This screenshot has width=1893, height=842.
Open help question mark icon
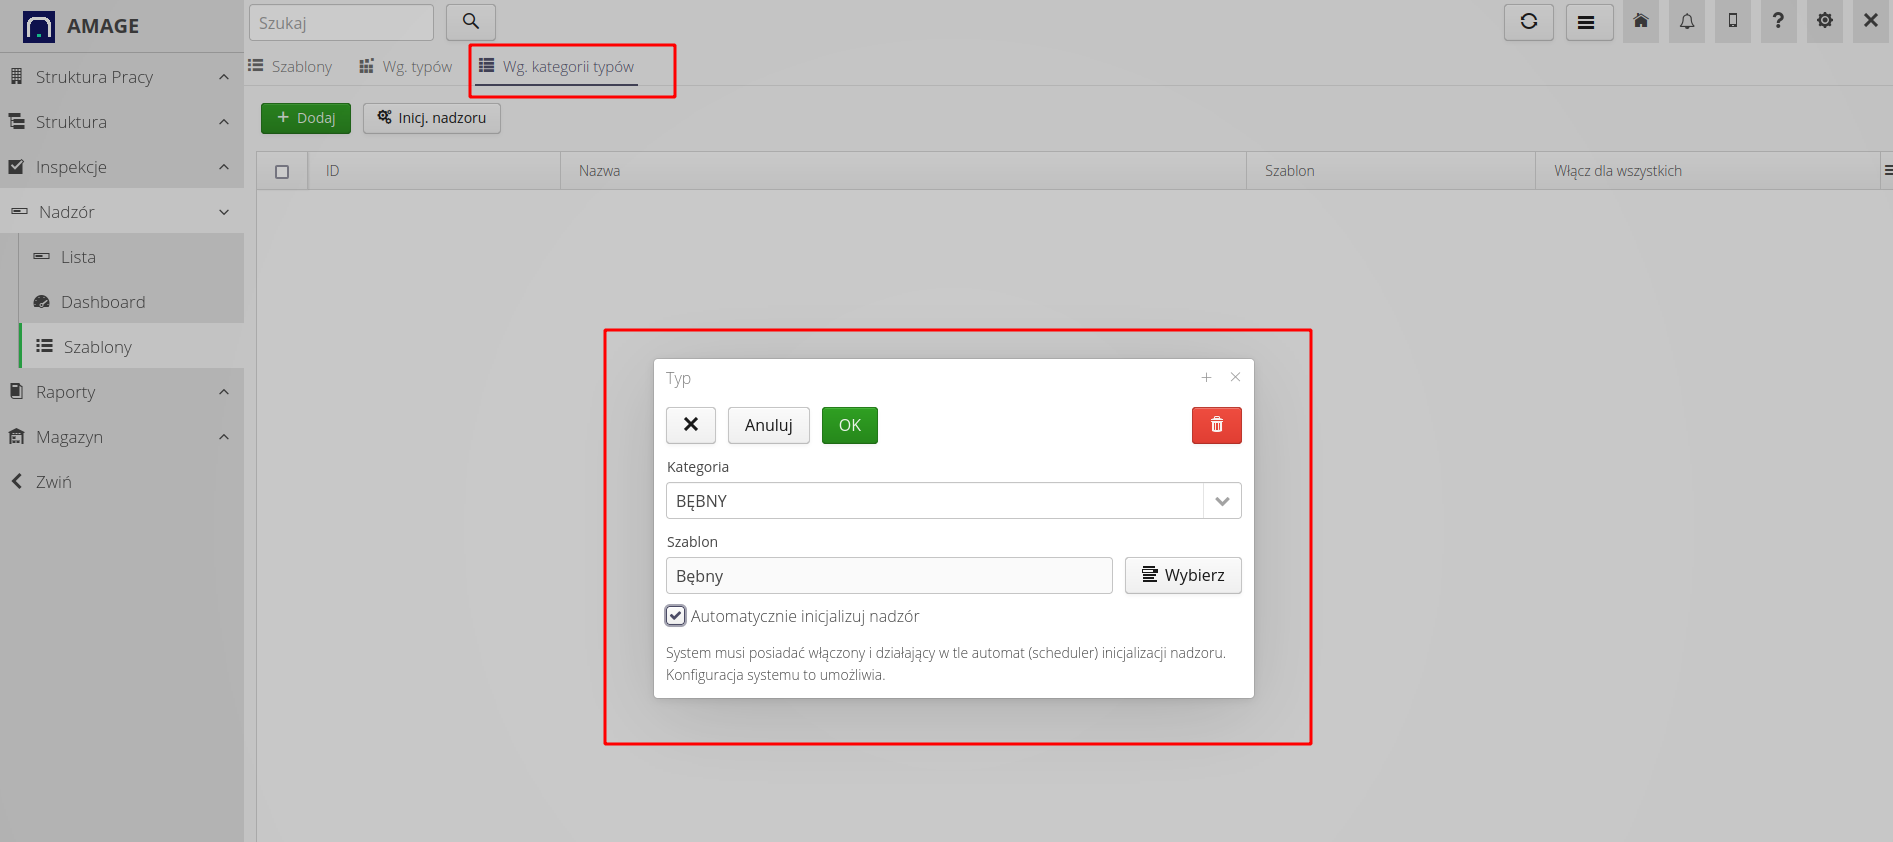pyautogui.click(x=1777, y=22)
